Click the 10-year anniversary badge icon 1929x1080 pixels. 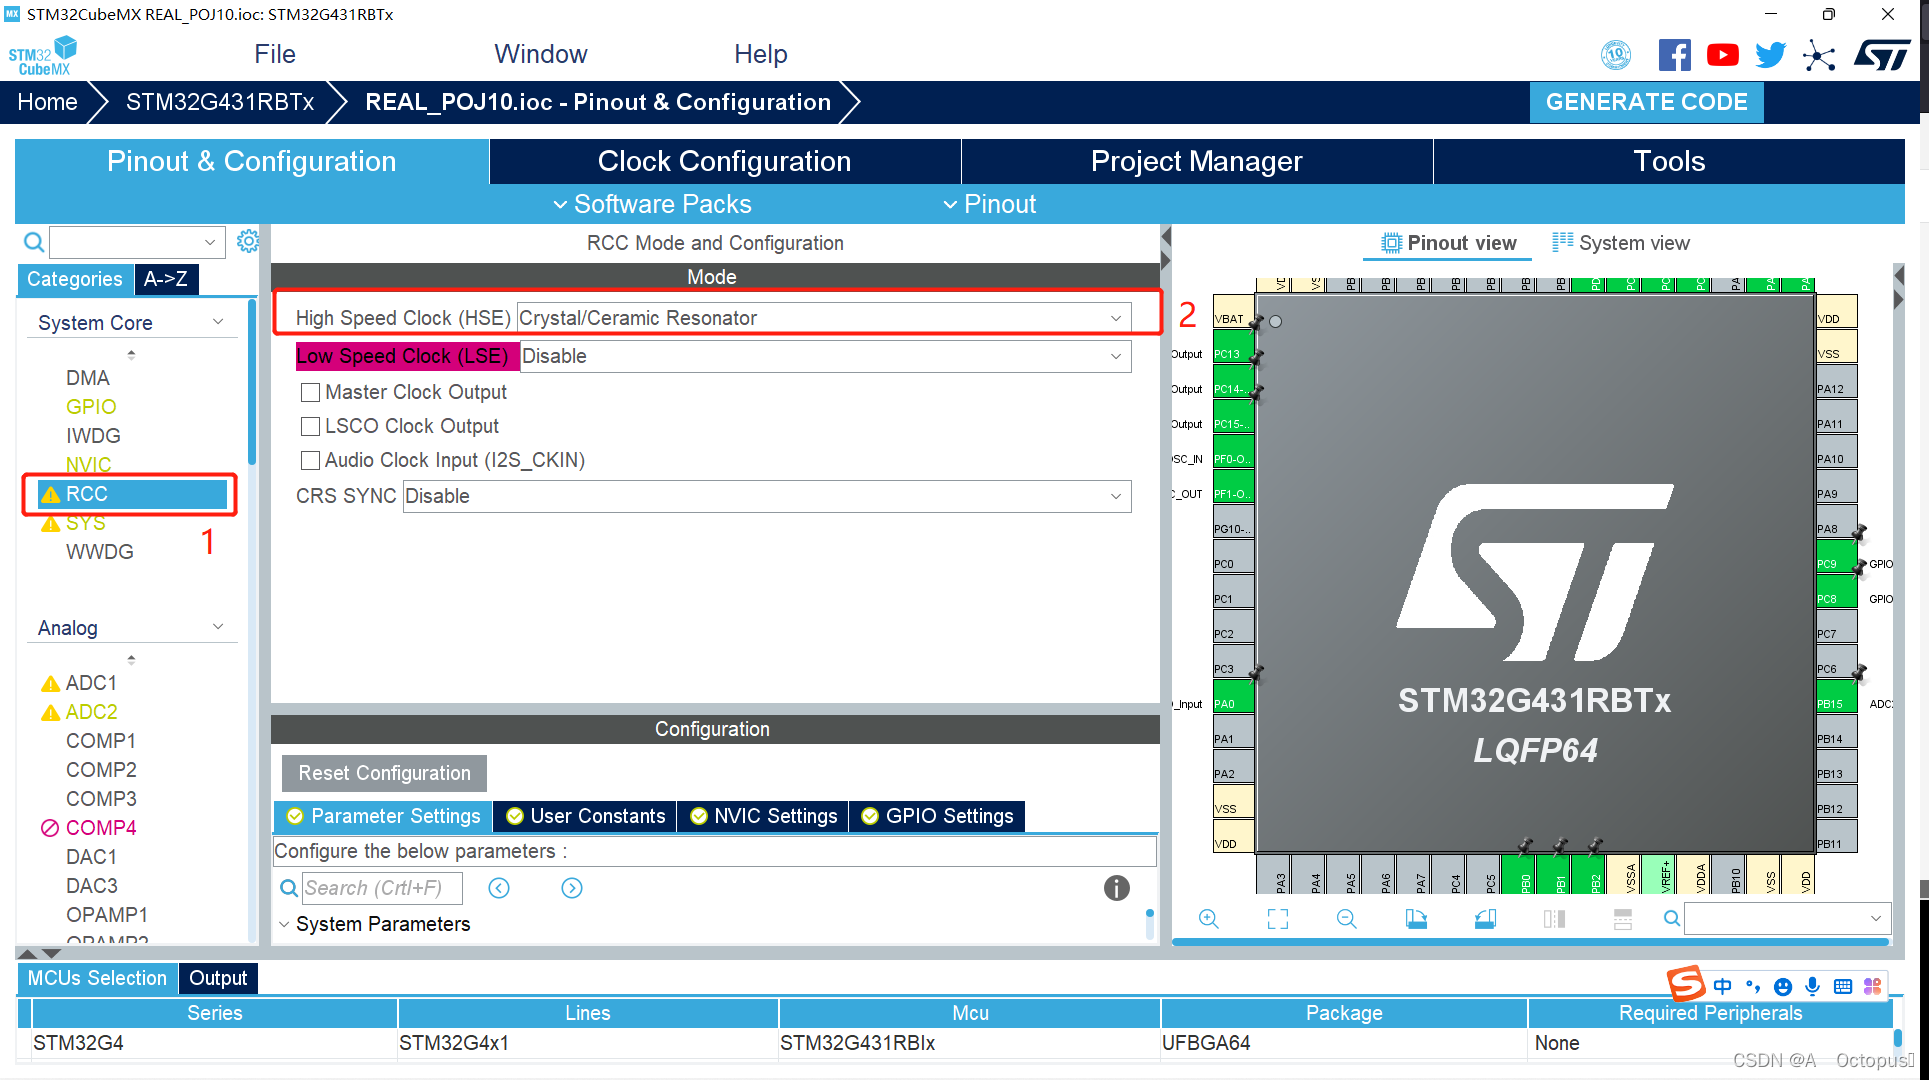coord(1616,55)
